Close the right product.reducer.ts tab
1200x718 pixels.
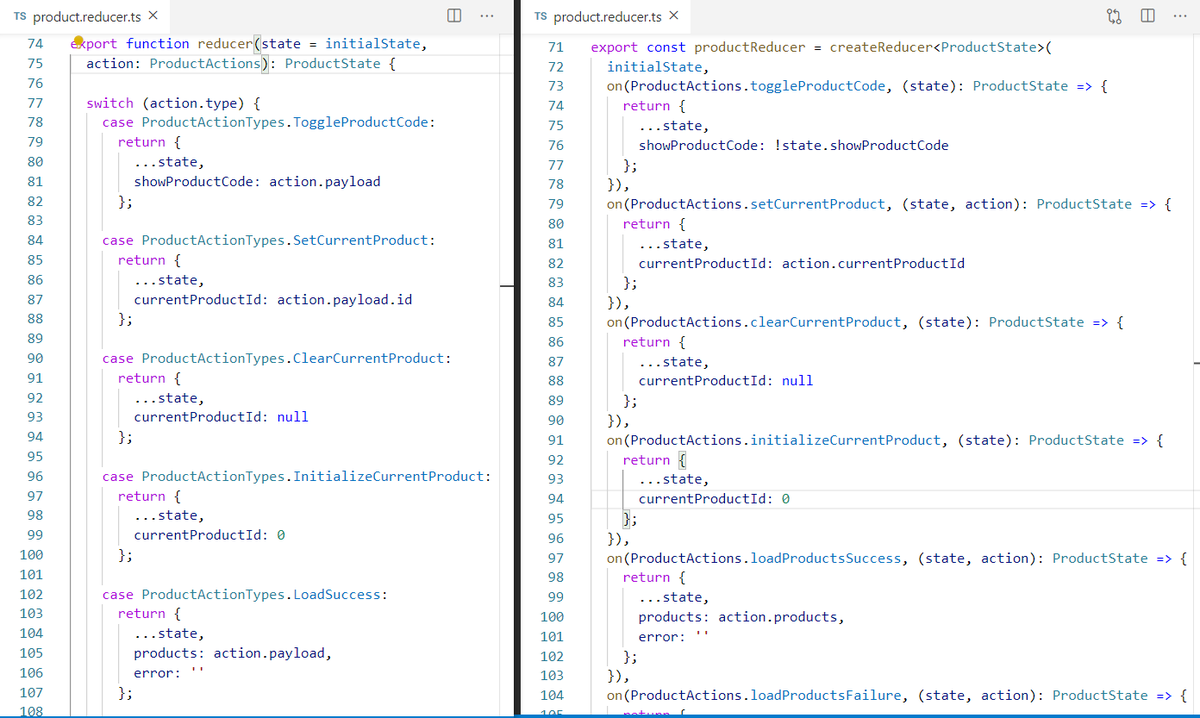pyautogui.click(x=673, y=17)
